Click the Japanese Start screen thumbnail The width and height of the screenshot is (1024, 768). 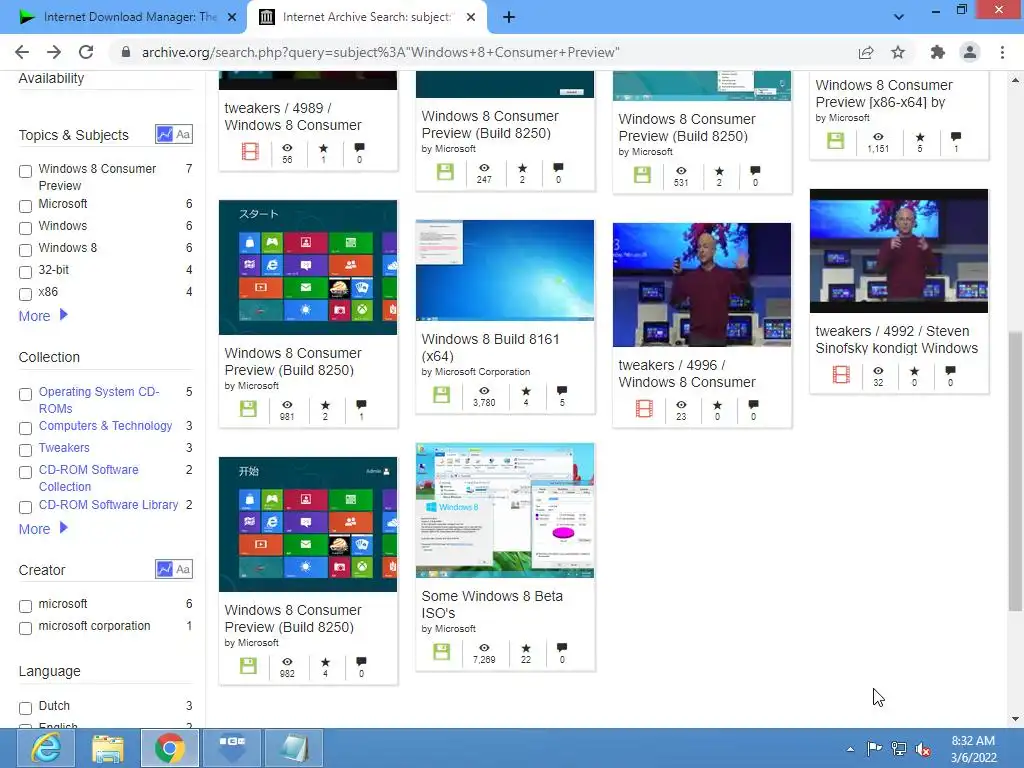tap(308, 267)
